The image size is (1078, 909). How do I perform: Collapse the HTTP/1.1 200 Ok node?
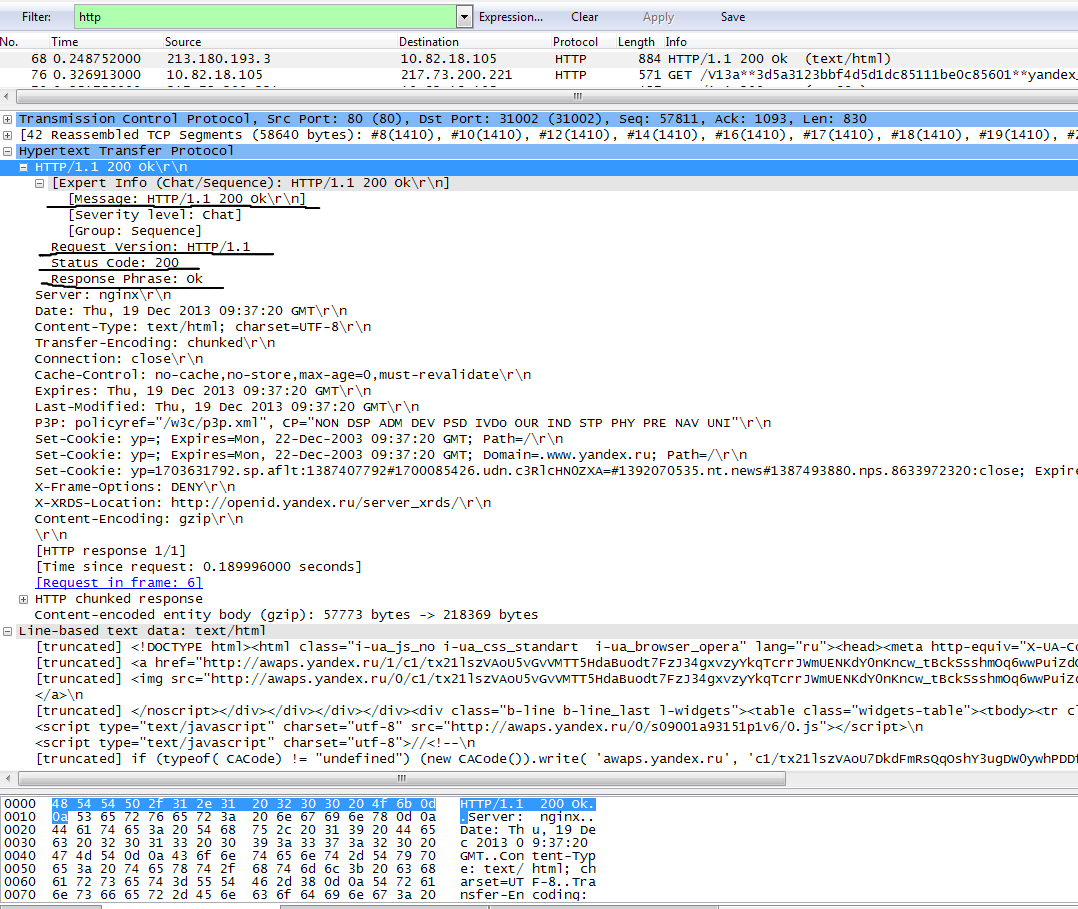tap(23, 167)
